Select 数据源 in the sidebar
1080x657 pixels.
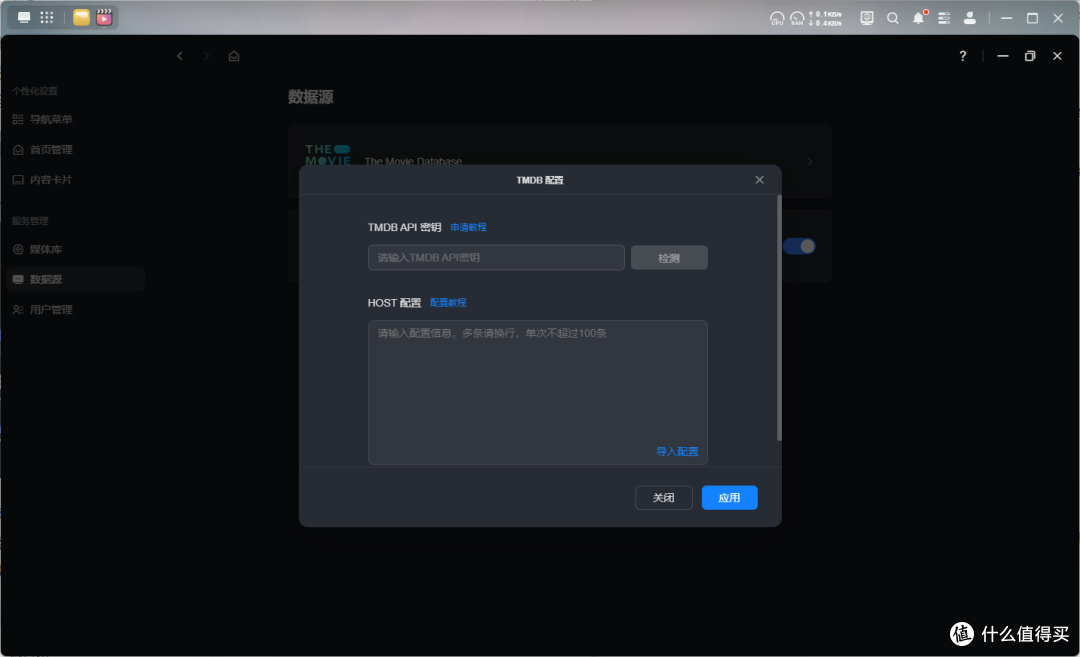pos(75,280)
